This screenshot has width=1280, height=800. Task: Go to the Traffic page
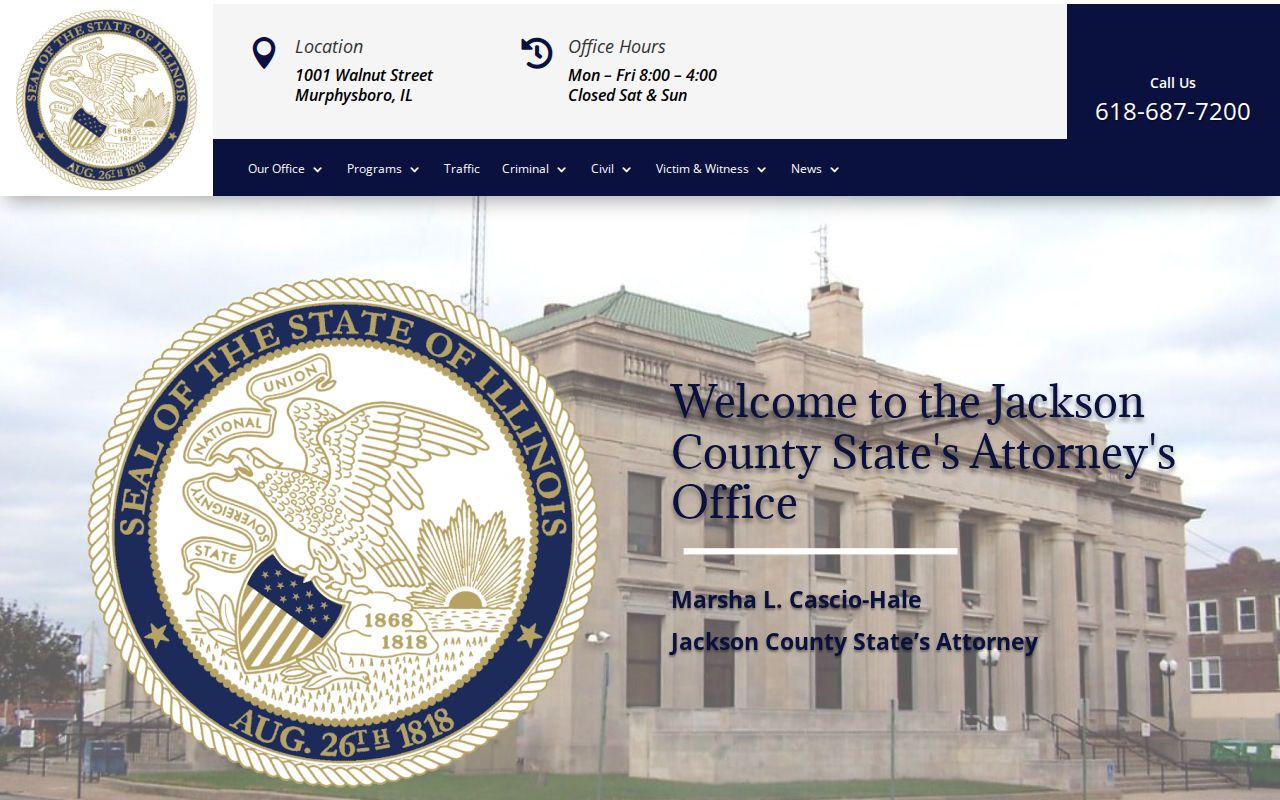[x=462, y=169]
